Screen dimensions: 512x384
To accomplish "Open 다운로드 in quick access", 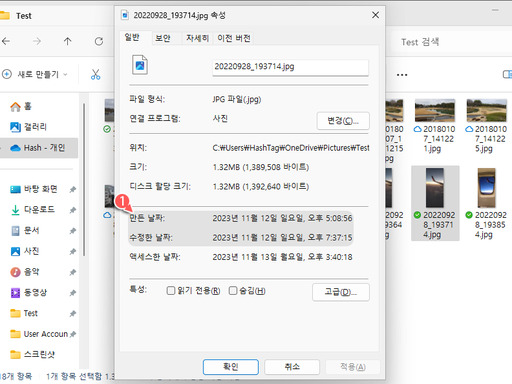I will coord(33,210).
